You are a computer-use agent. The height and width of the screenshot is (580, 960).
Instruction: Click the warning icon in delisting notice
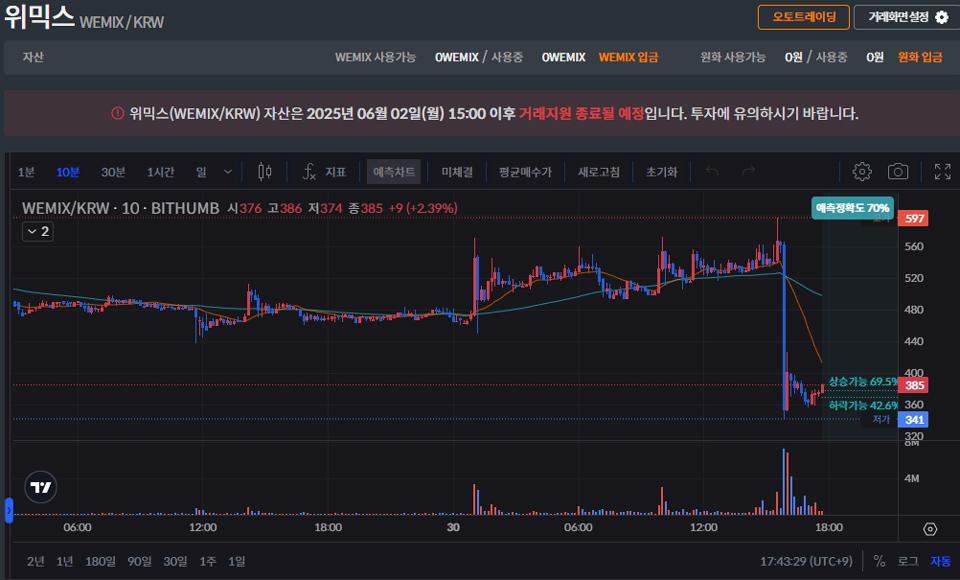(x=118, y=113)
